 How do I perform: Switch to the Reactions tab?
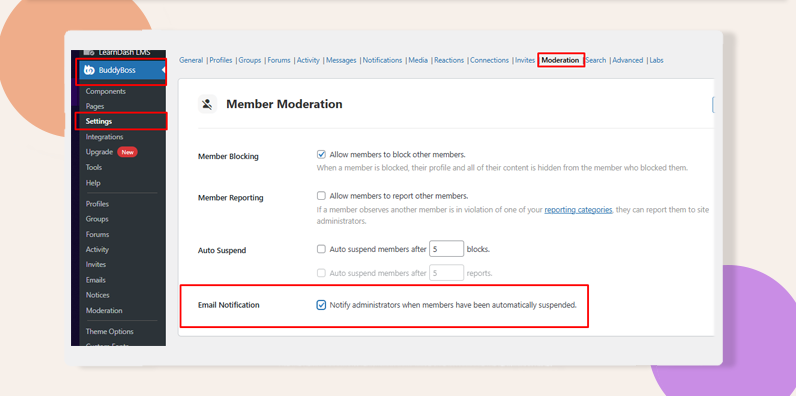pyautogui.click(x=449, y=60)
